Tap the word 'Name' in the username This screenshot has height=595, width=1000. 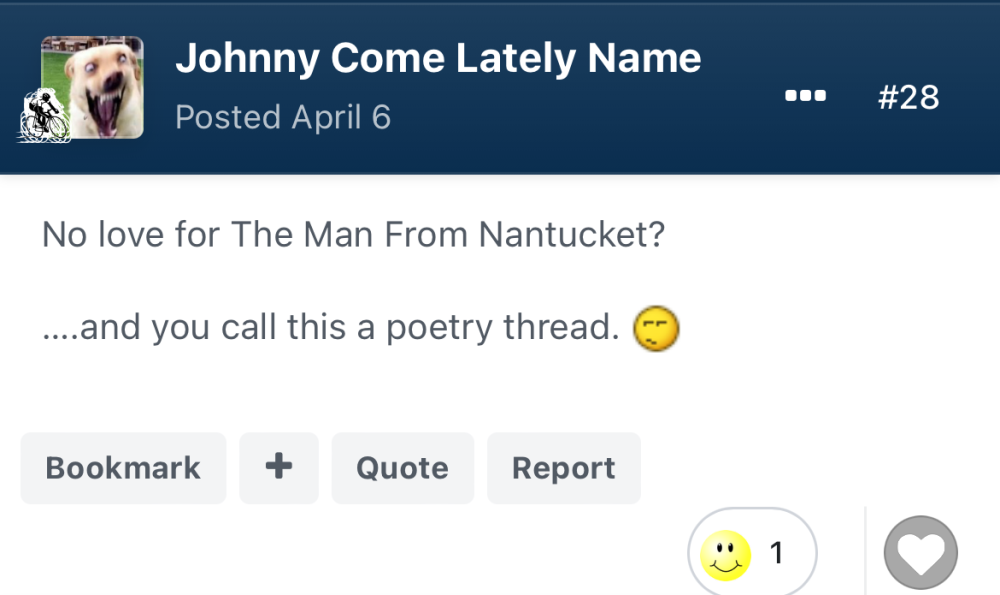pos(644,59)
